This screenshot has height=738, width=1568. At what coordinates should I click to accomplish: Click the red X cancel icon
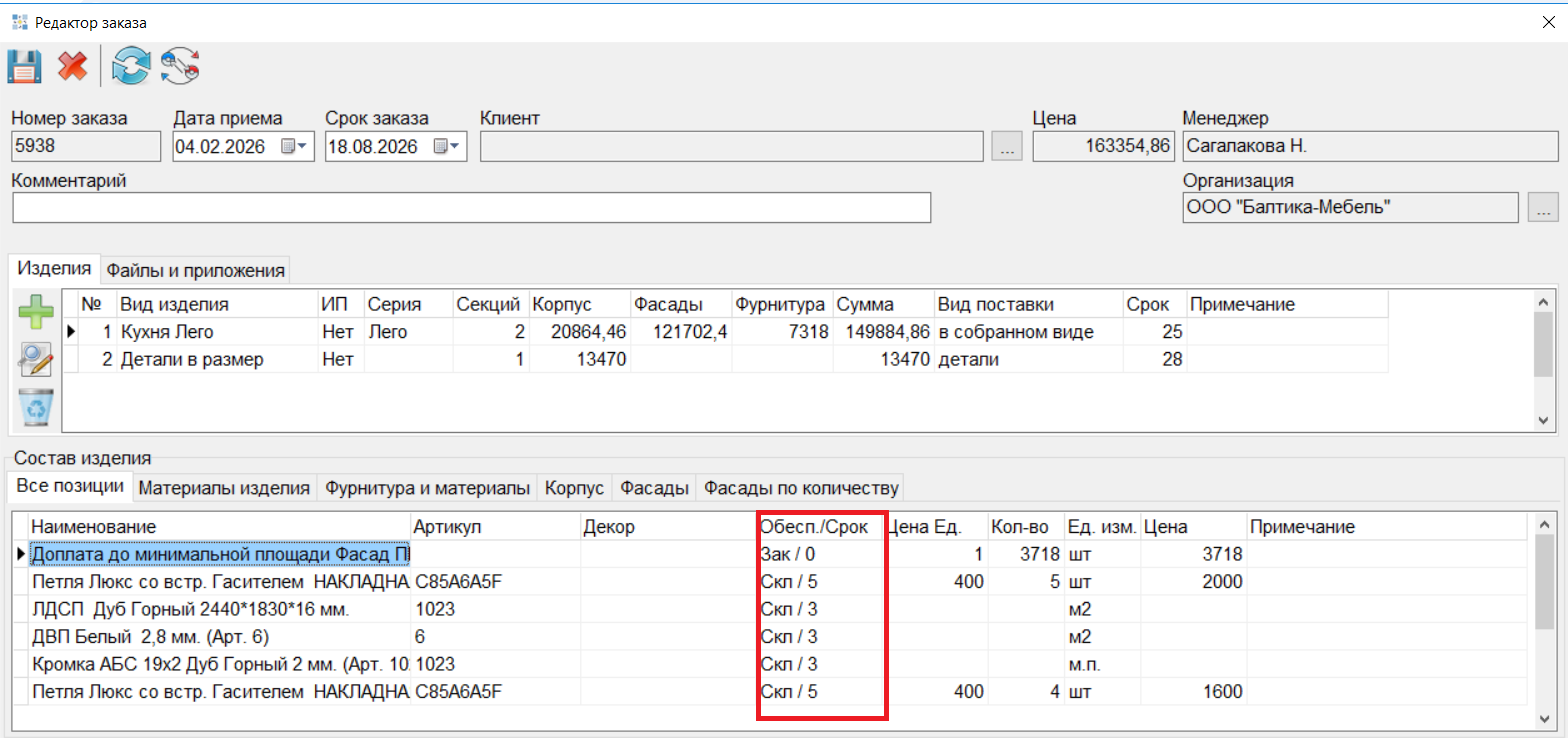coord(72,67)
